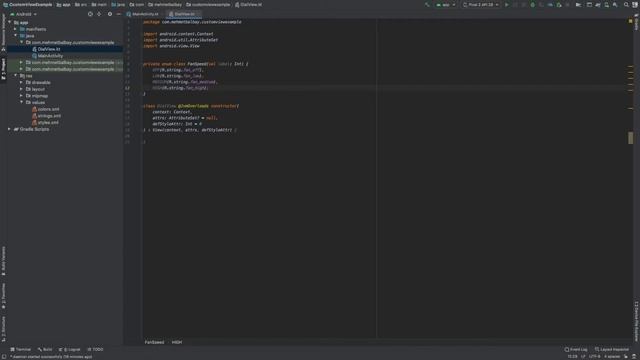This screenshot has height=360, width=640.
Task: Open the Build Variants side tab
Action: [x=3, y=260]
